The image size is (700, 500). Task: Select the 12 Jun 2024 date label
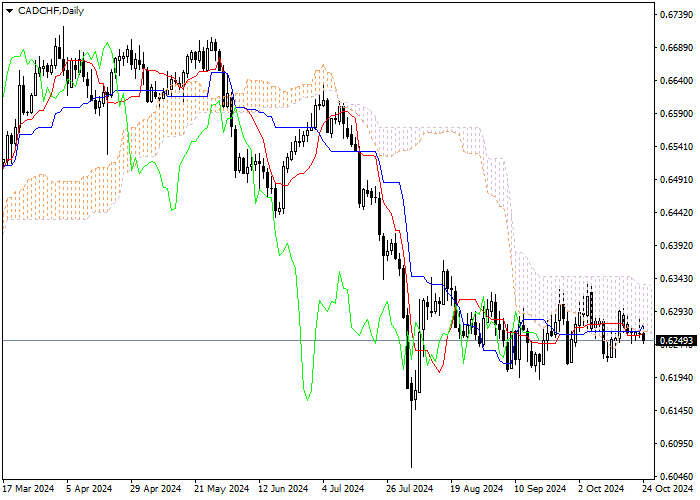tap(283, 489)
